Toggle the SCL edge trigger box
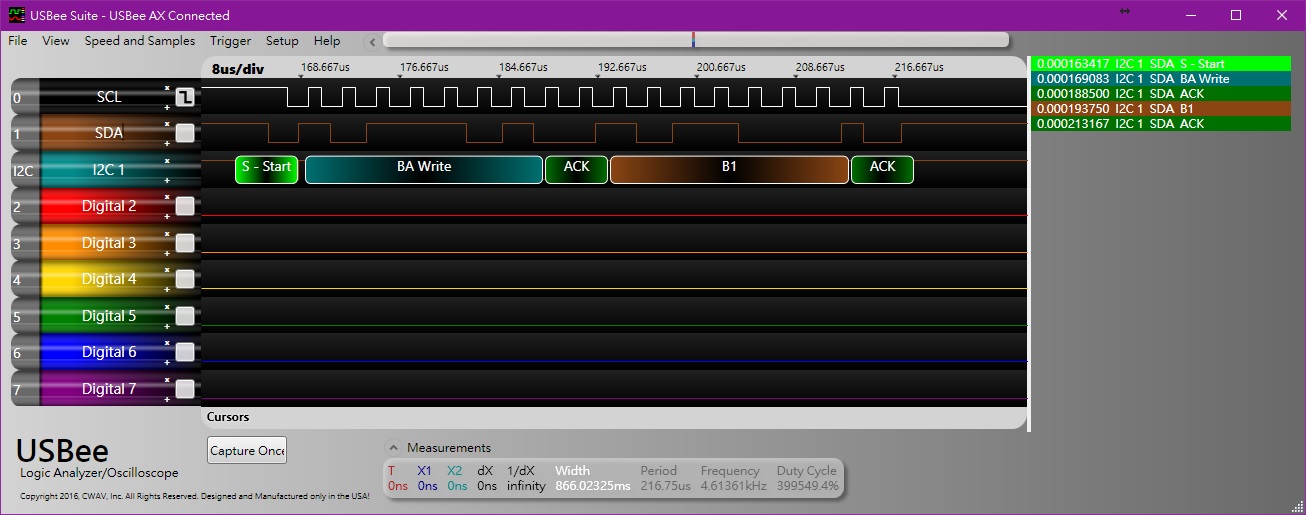The height and width of the screenshot is (515, 1306). 185,97
